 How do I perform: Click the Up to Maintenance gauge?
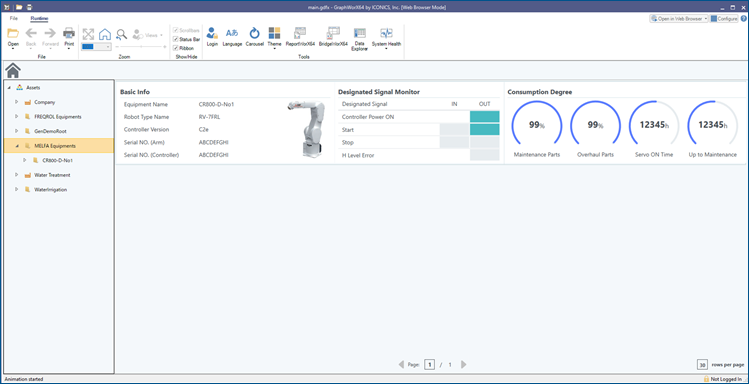[x=712, y=125]
